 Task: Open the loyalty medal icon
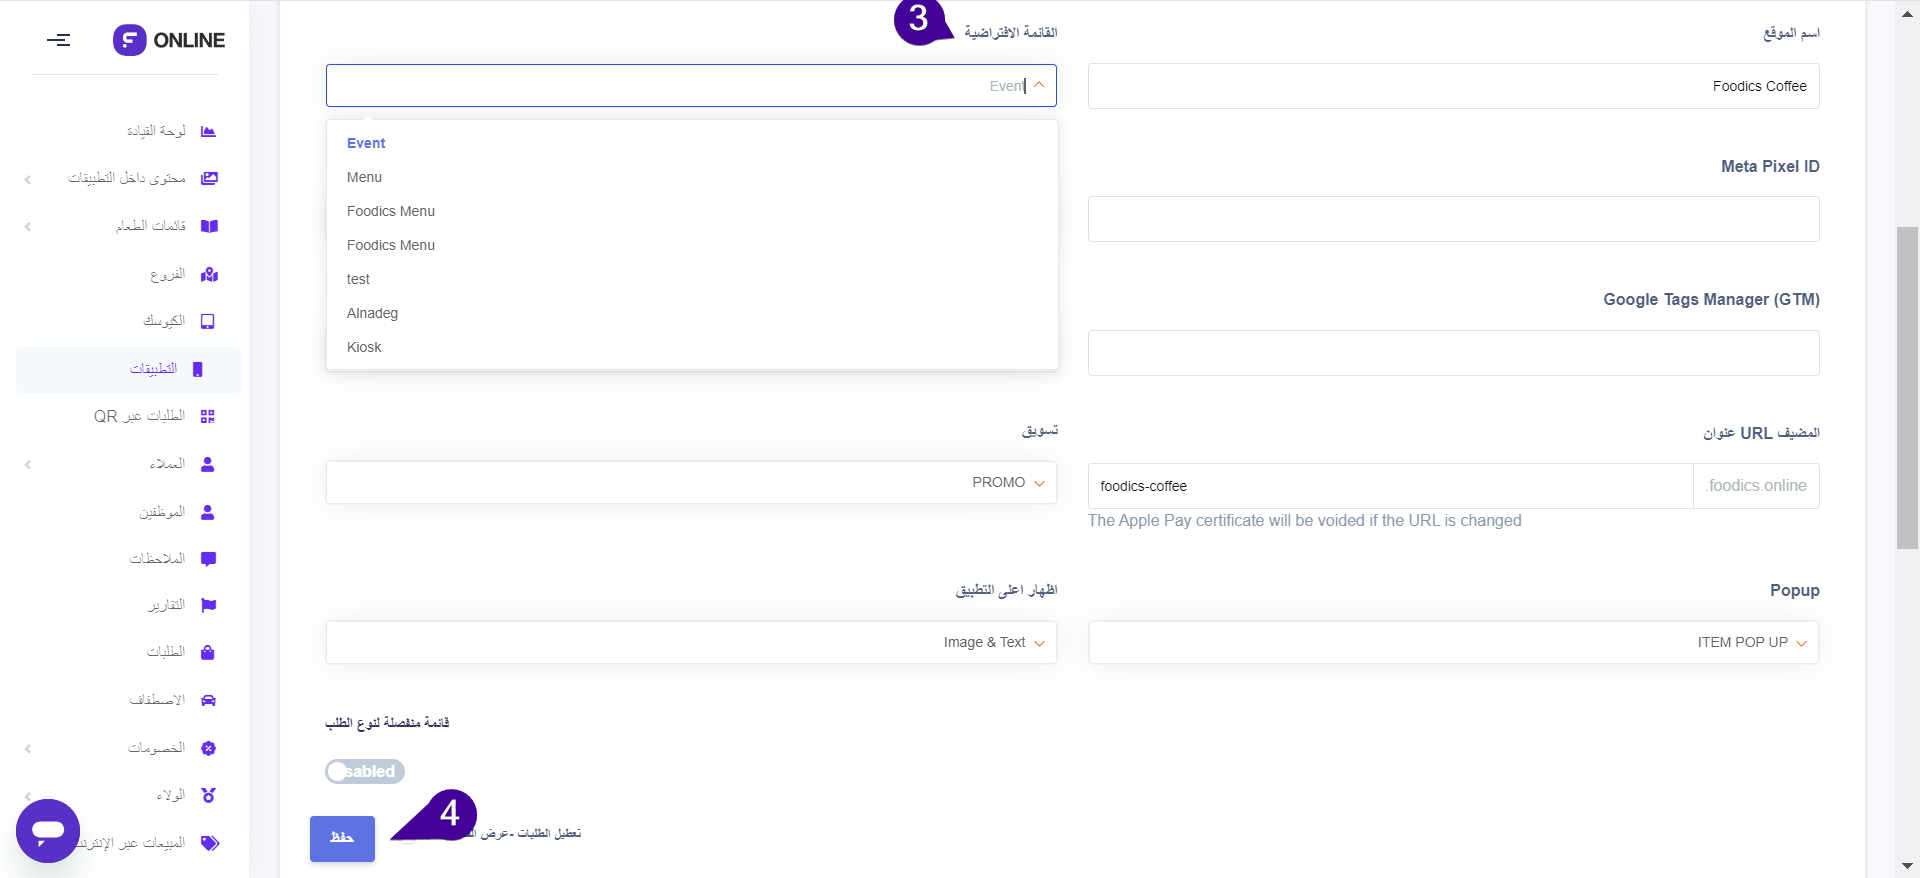pos(208,795)
